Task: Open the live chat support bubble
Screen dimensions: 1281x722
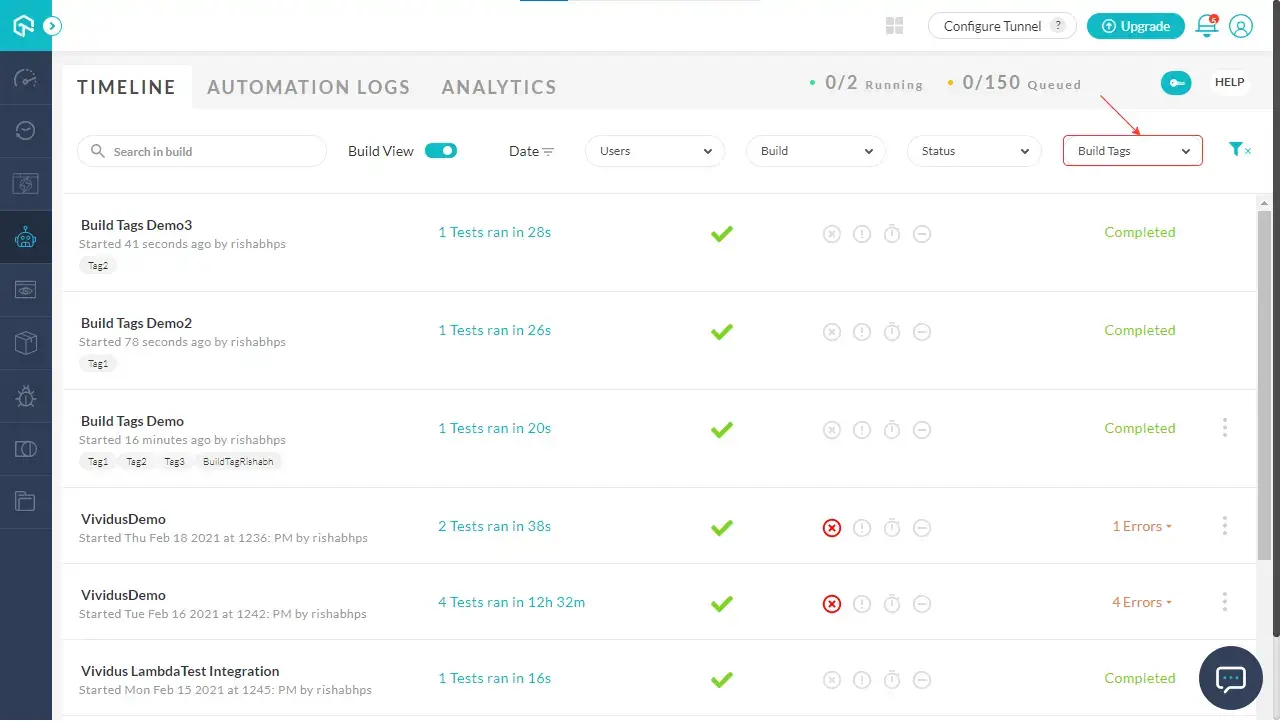Action: click(x=1230, y=679)
